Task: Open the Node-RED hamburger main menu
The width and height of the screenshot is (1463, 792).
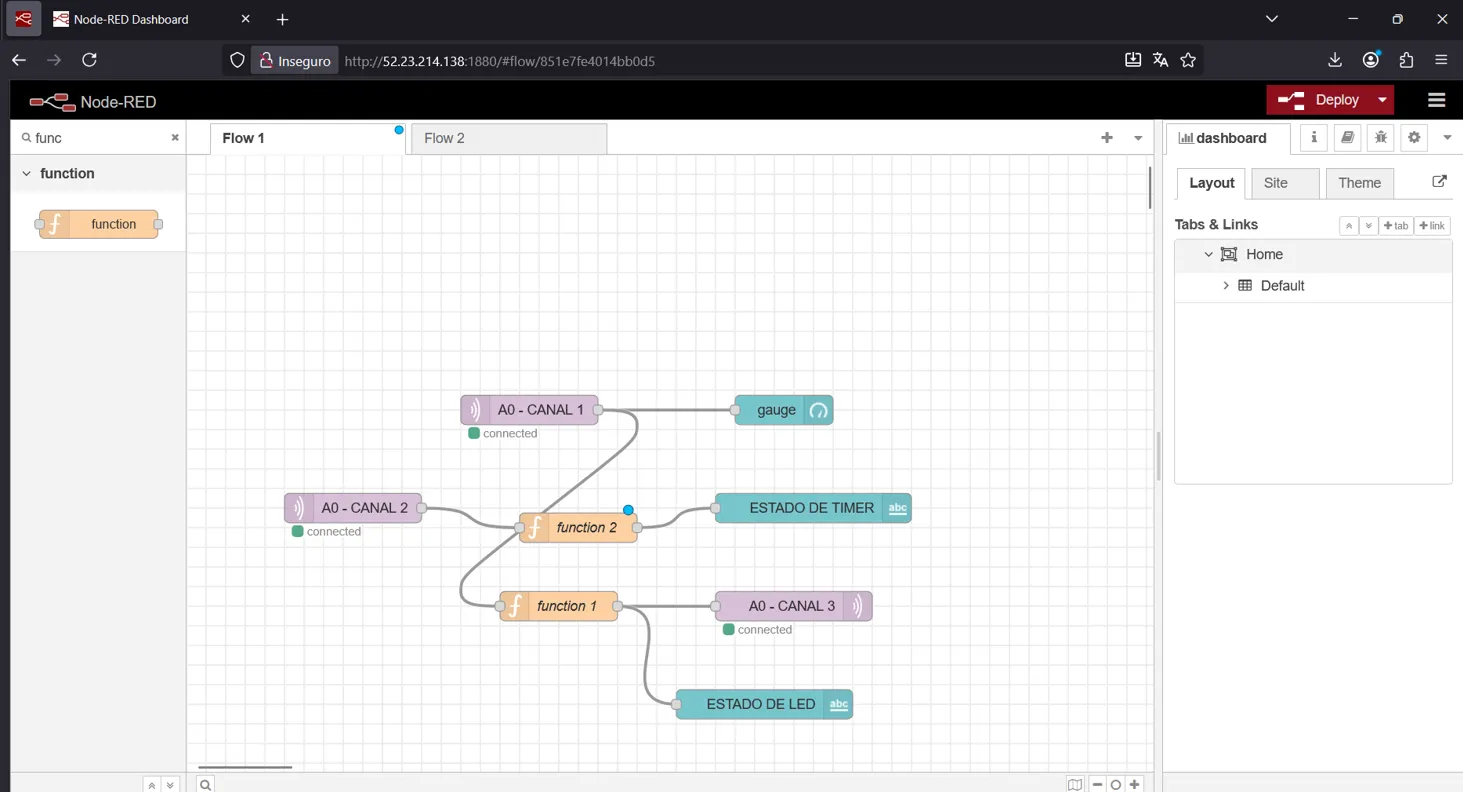Action: pyautogui.click(x=1437, y=100)
